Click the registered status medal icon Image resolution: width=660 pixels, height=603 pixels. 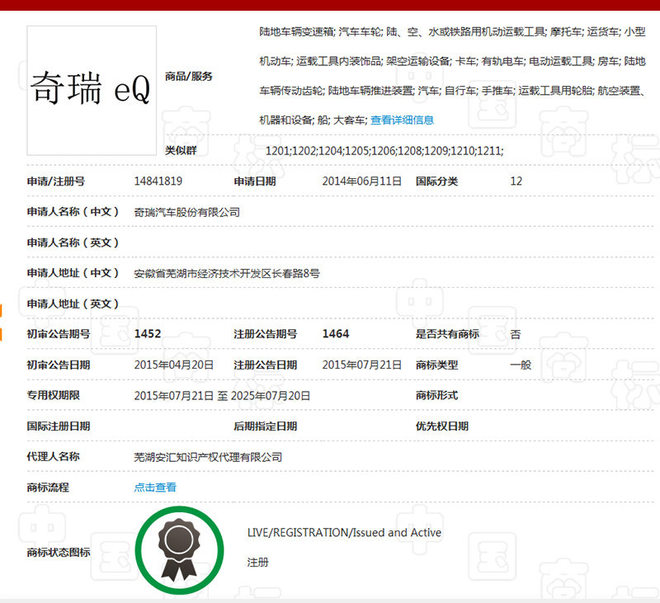tap(179, 550)
